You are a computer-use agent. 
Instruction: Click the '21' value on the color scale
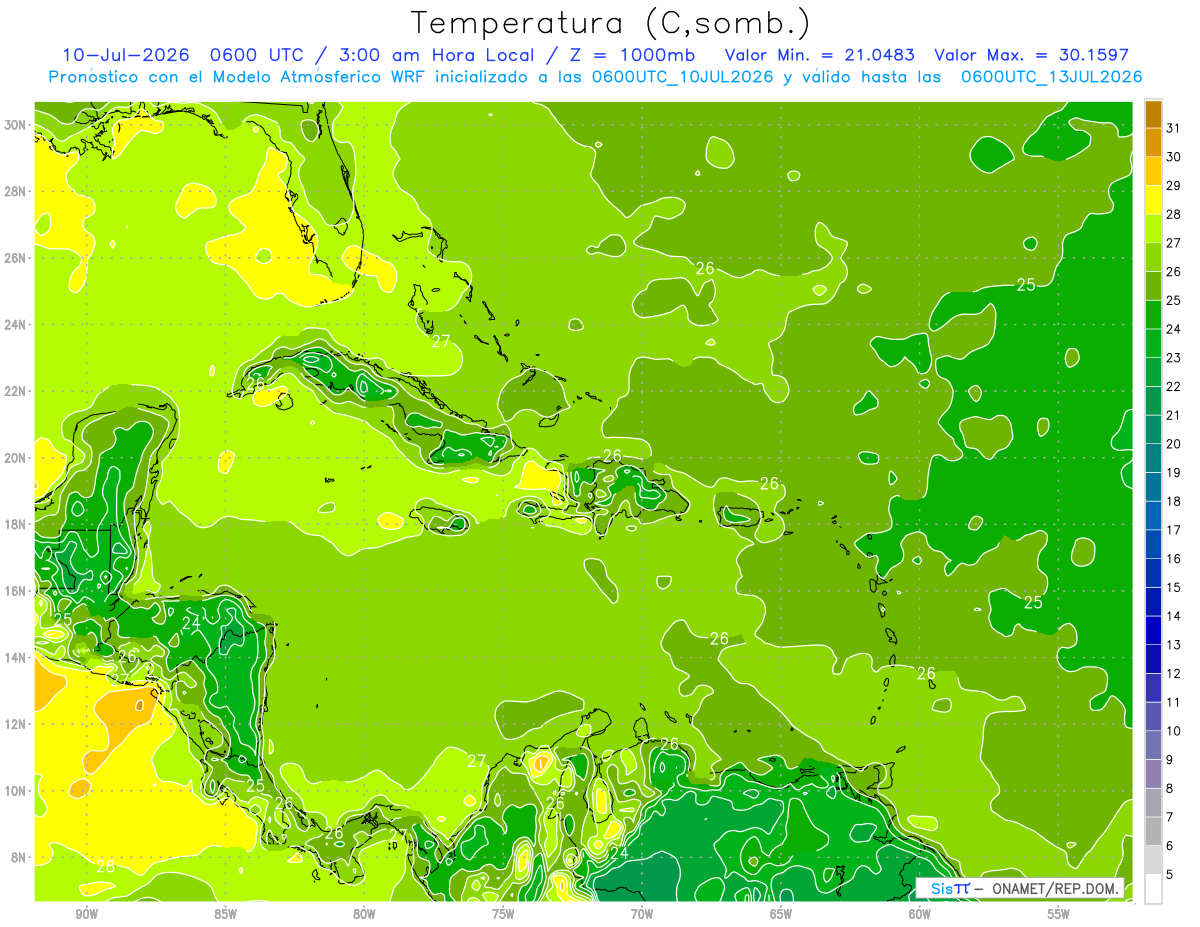pyautogui.click(x=1174, y=415)
